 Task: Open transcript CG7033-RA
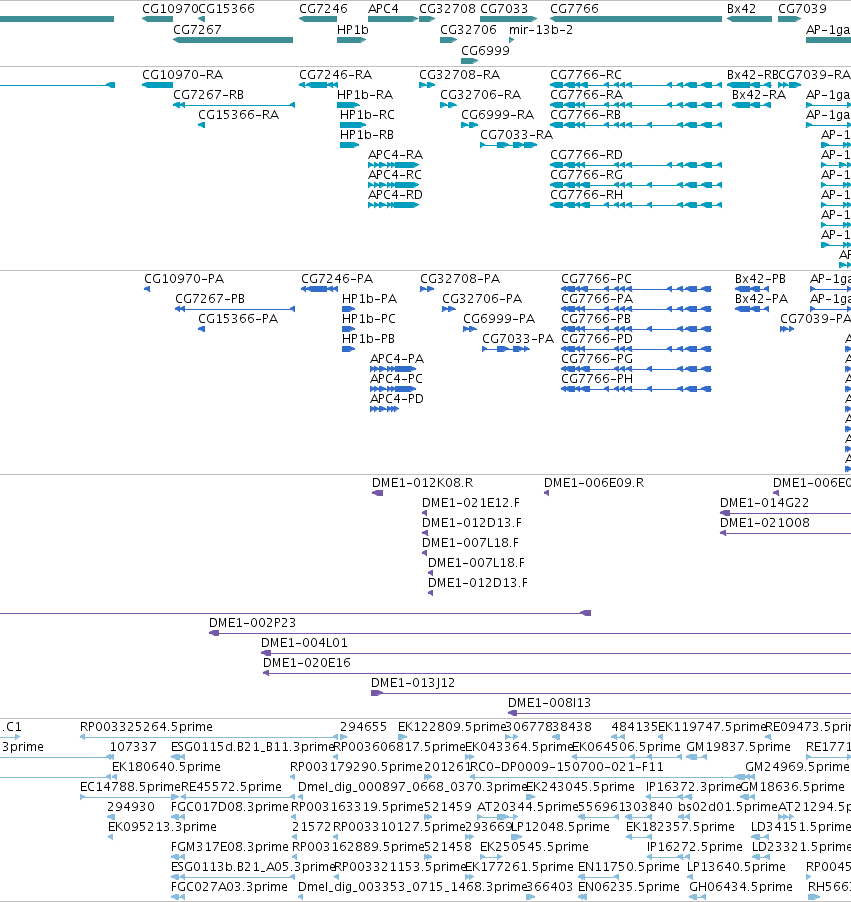click(517, 135)
